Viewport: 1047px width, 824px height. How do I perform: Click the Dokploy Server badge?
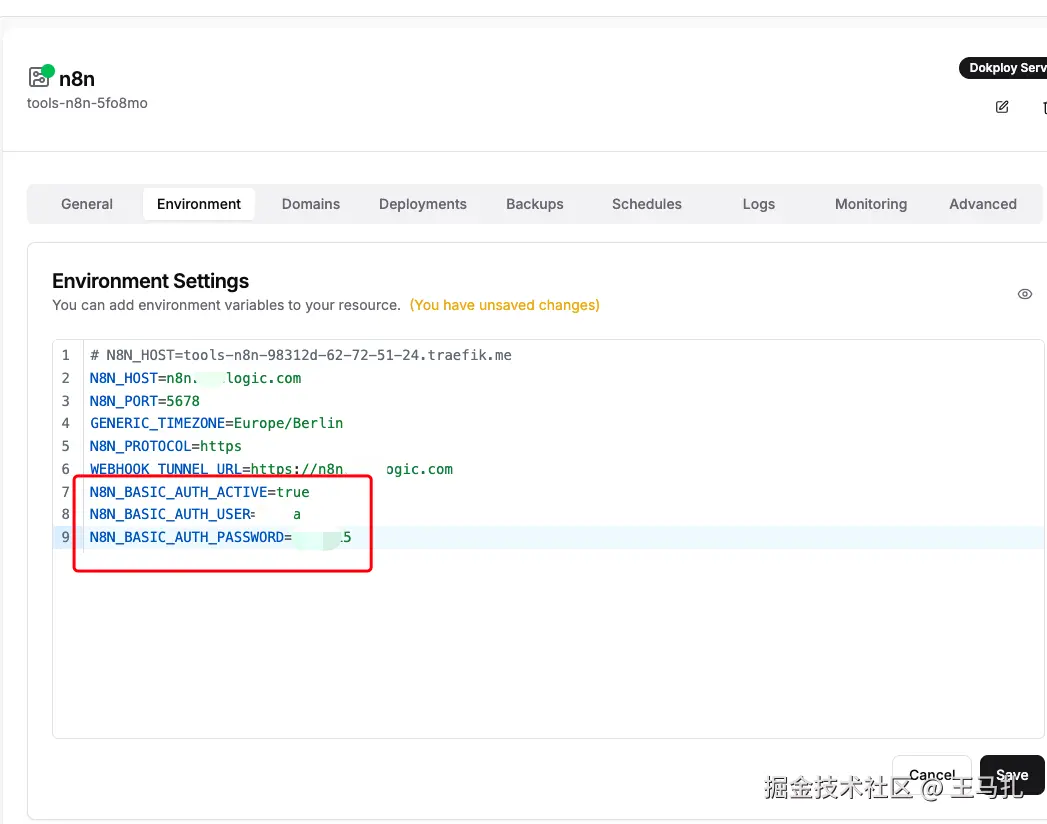click(1005, 68)
